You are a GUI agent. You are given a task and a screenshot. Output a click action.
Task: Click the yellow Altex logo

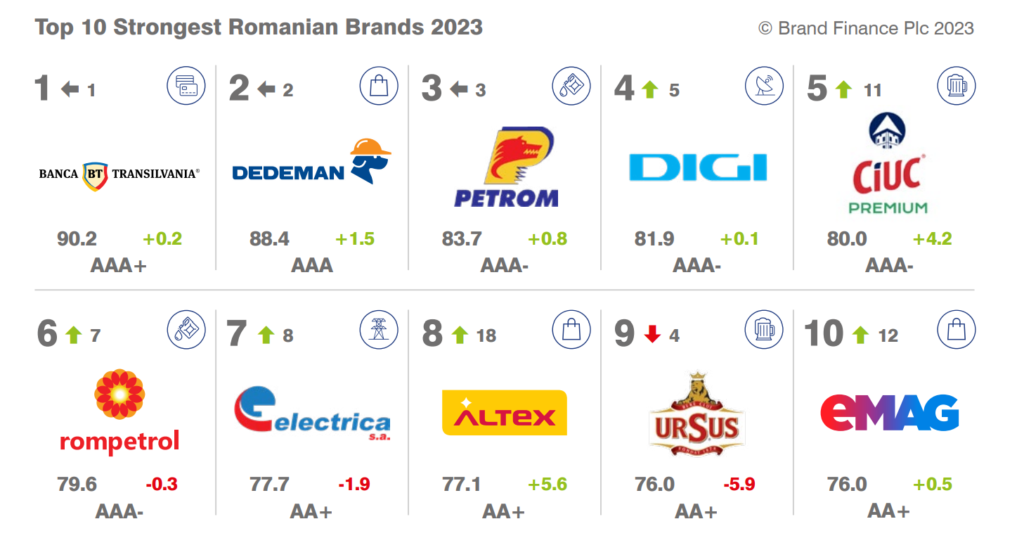pos(504,413)
